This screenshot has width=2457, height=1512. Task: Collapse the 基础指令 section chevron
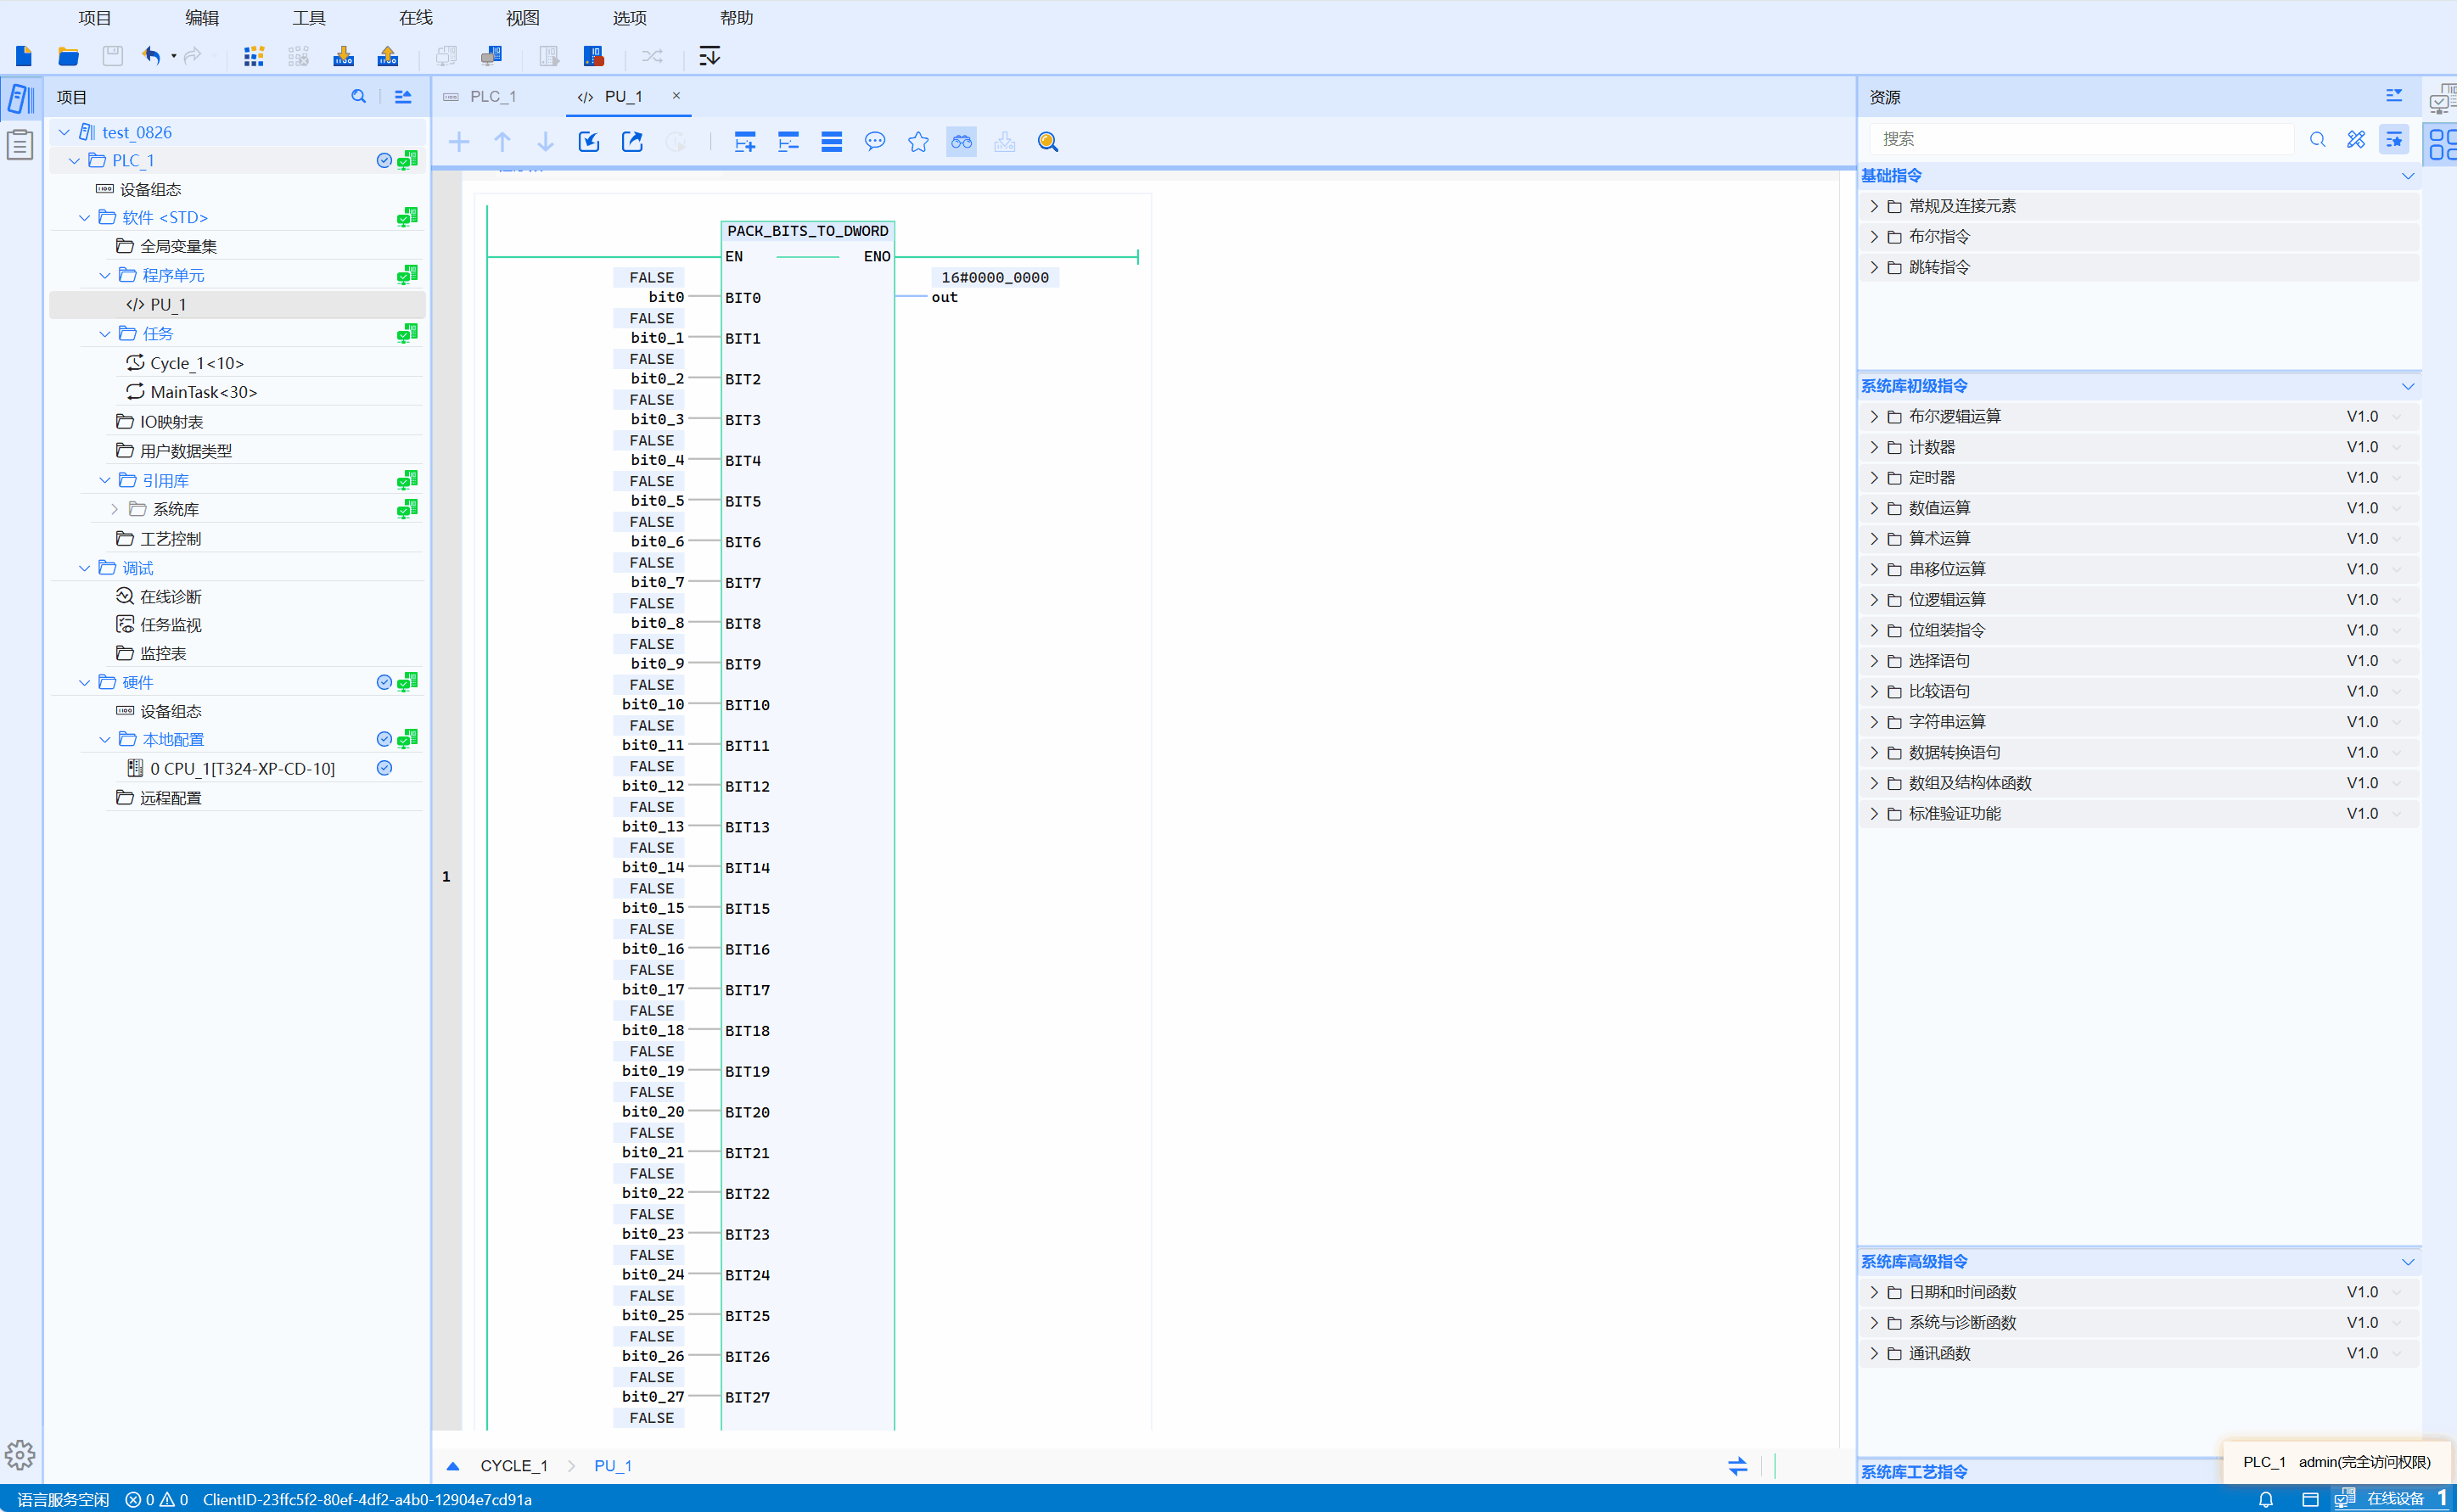point(2408,176)
